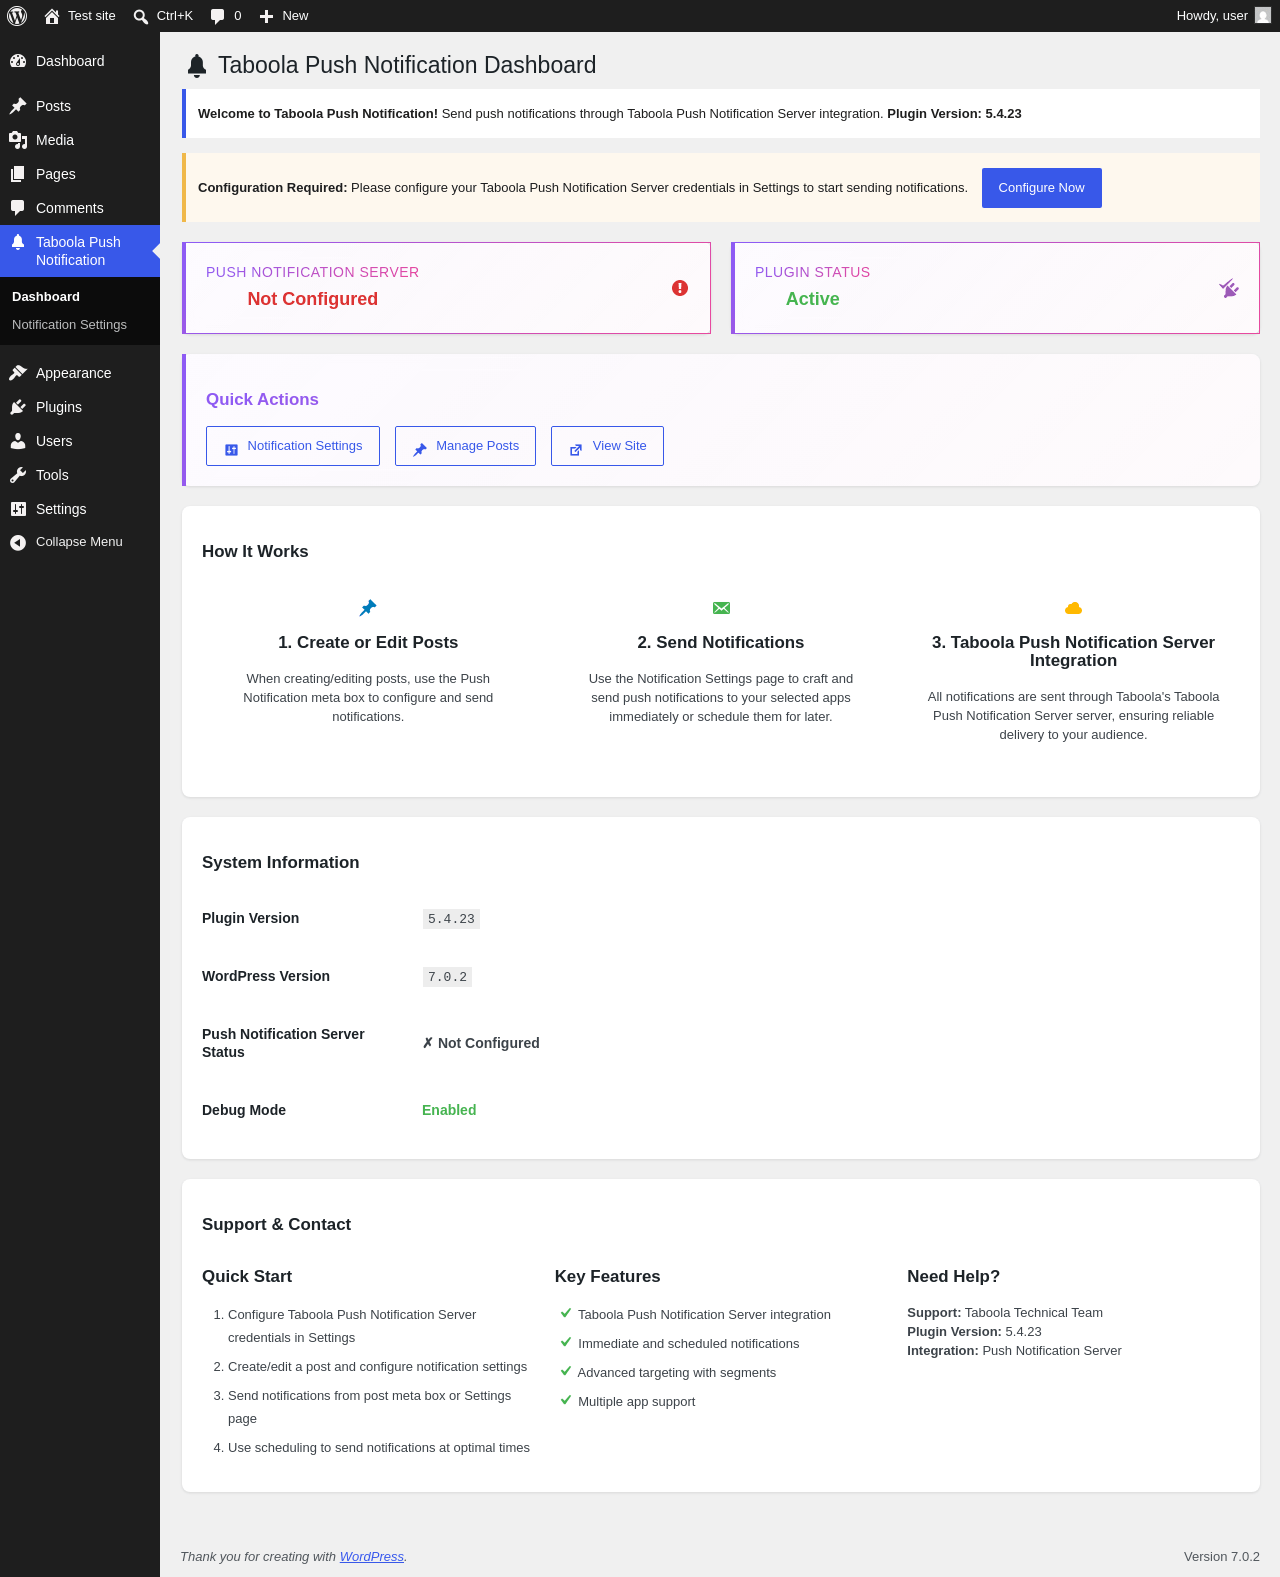The height and width of the screenshot is (1577, 1280).
Task: Click the red Not Configured text in the server card
Action: [x=313, y=299]
